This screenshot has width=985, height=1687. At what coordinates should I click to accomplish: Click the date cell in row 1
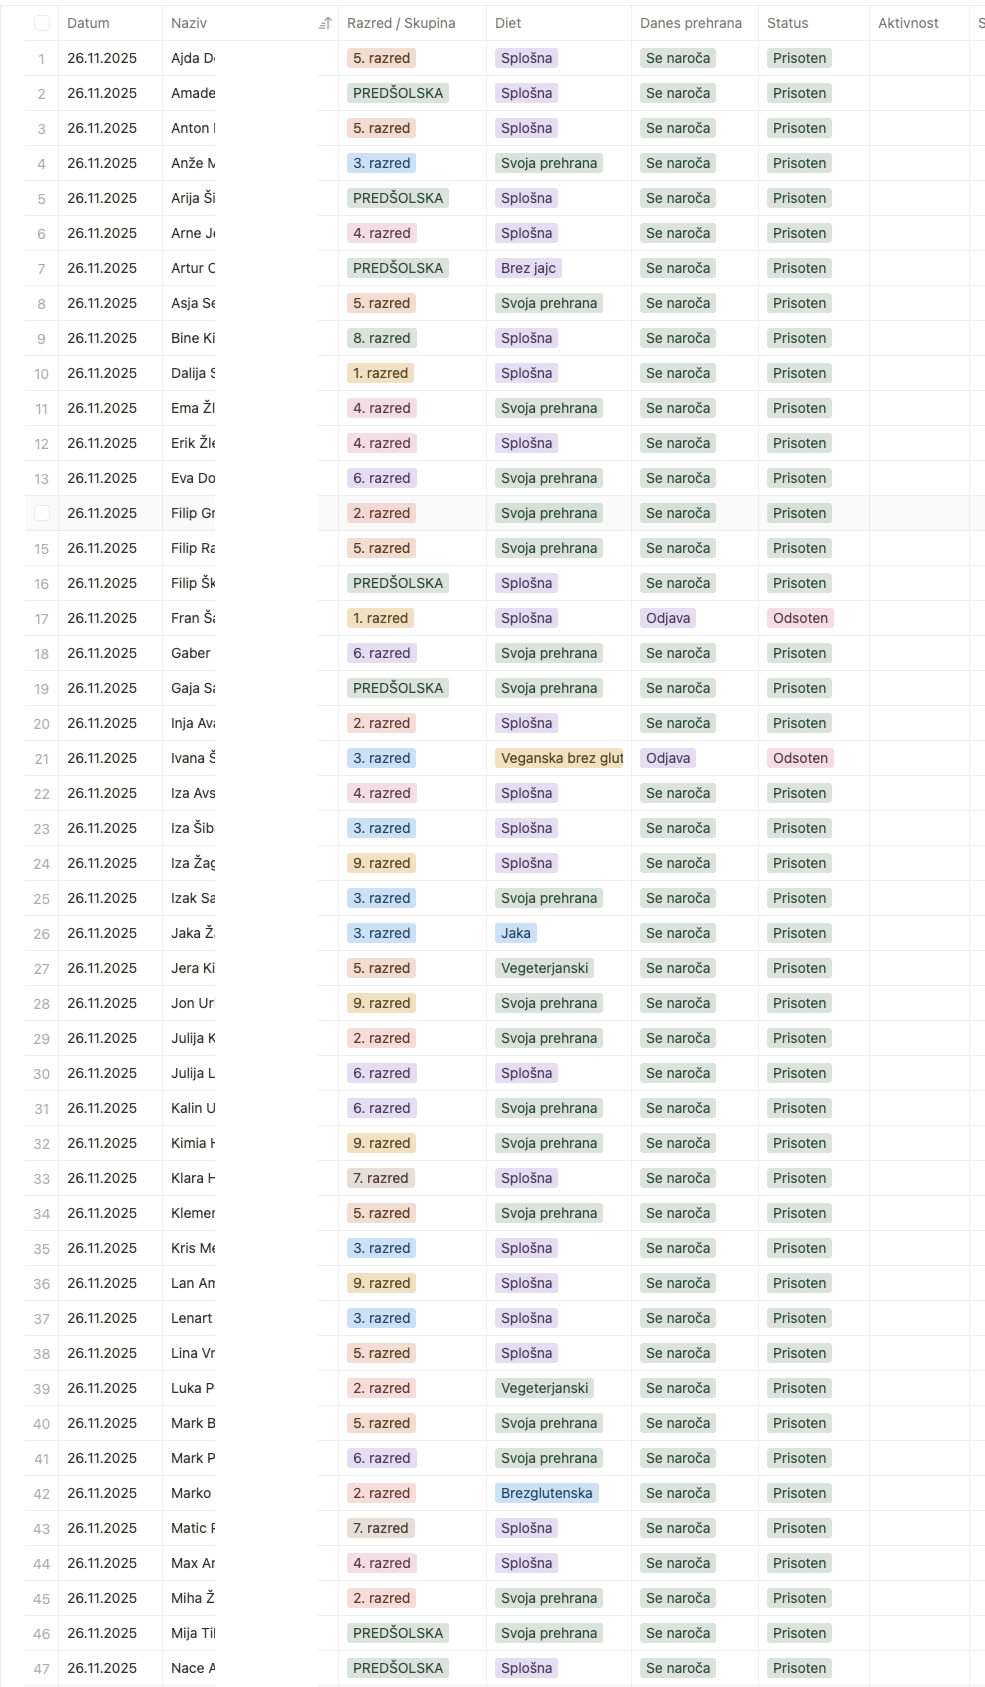coord(102,58)
